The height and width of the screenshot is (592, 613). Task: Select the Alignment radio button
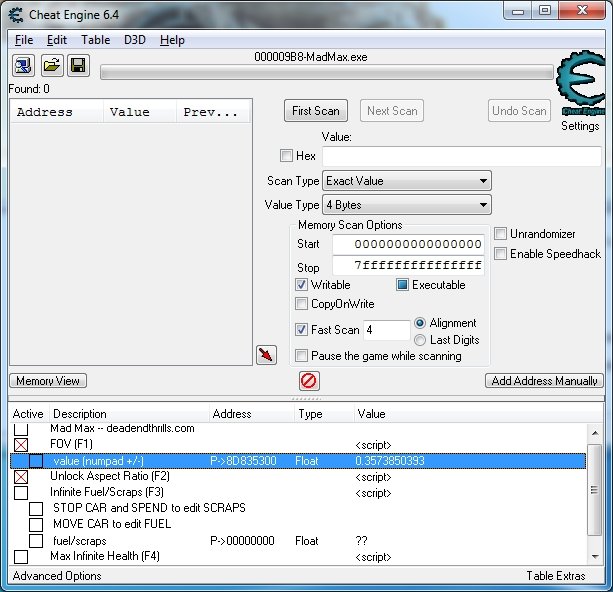[420, 323]
